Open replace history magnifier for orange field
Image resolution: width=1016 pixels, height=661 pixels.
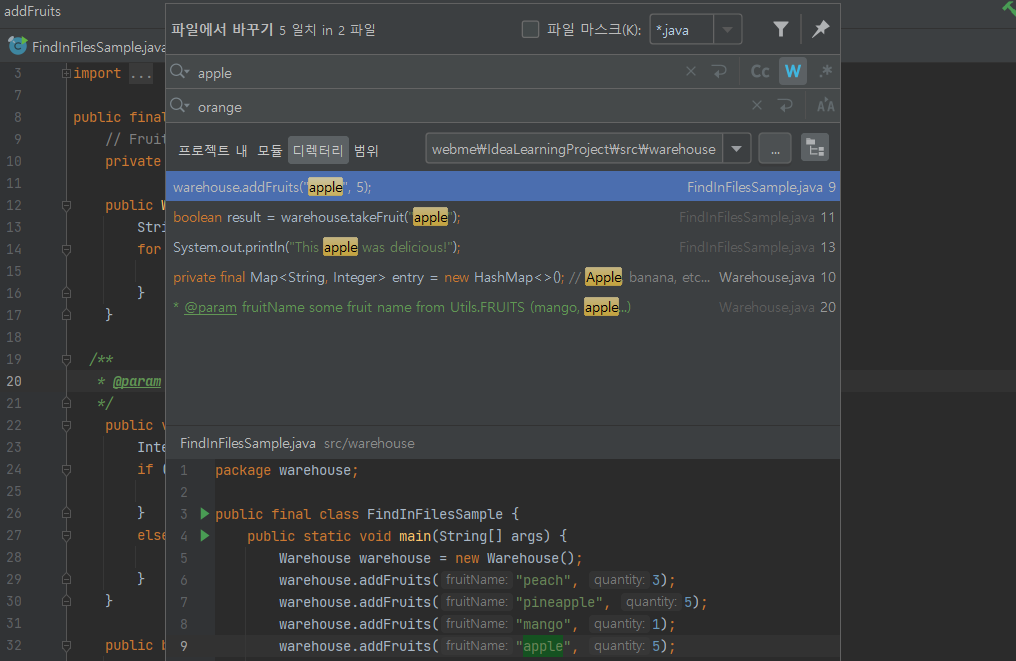(x=179, y=105)
